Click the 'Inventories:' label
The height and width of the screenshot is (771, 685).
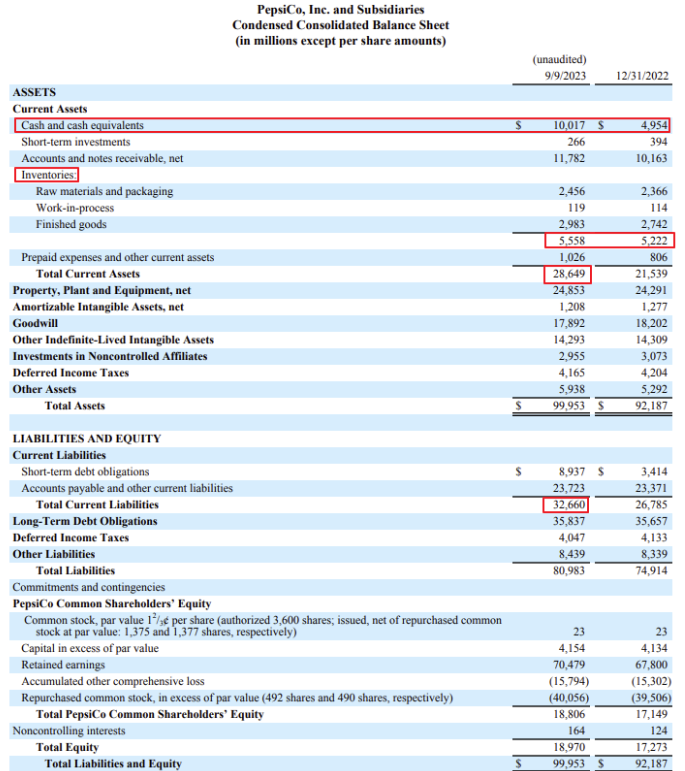point(48,175)
